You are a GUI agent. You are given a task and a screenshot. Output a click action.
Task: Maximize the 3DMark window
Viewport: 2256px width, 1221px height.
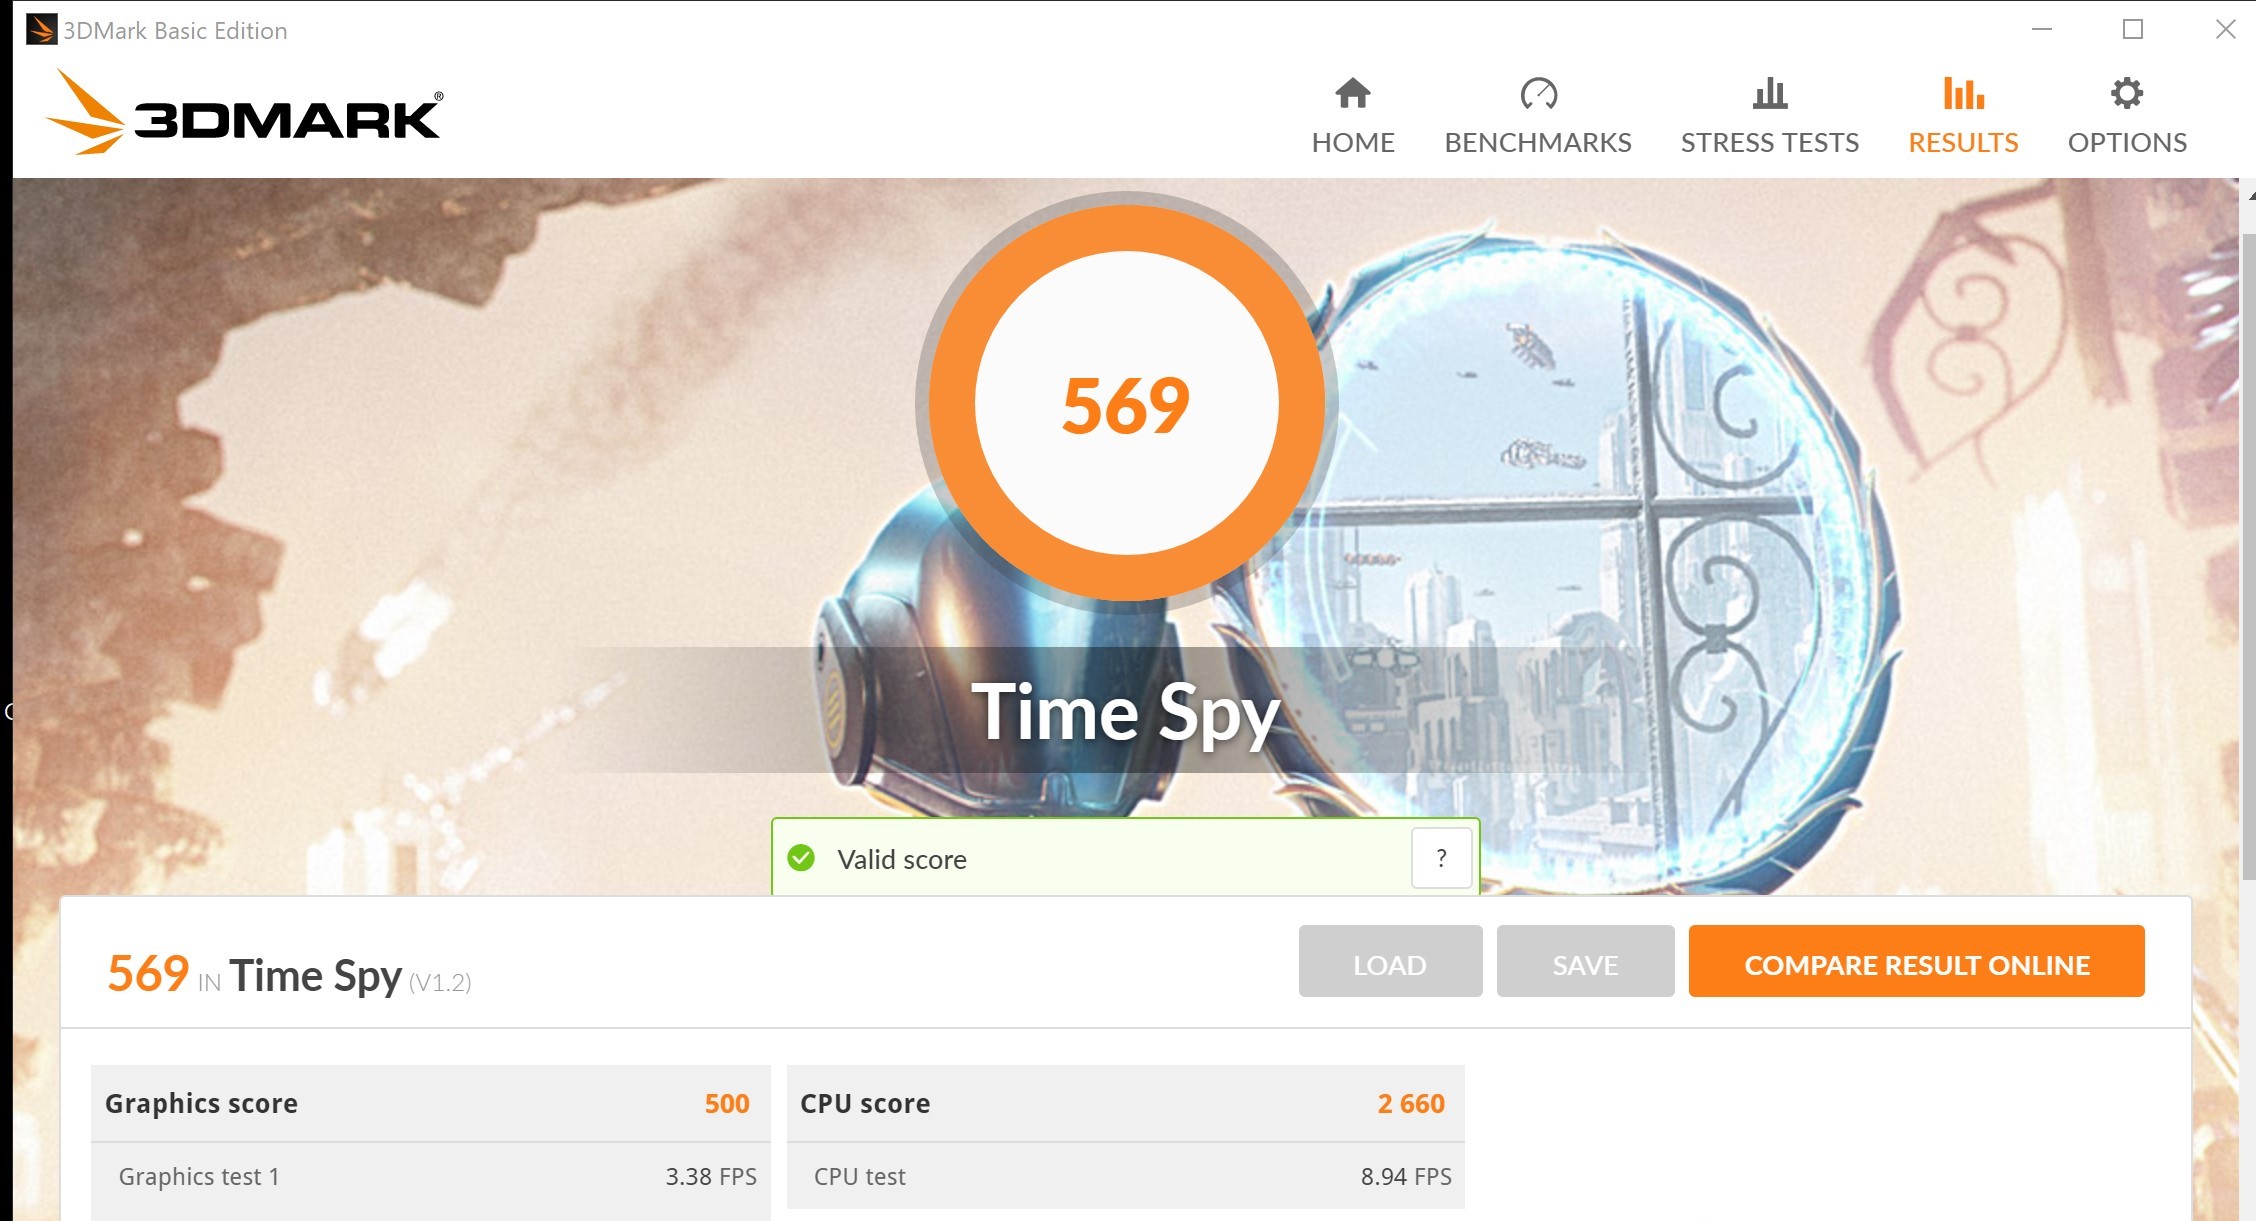[x=2133, y=30]
